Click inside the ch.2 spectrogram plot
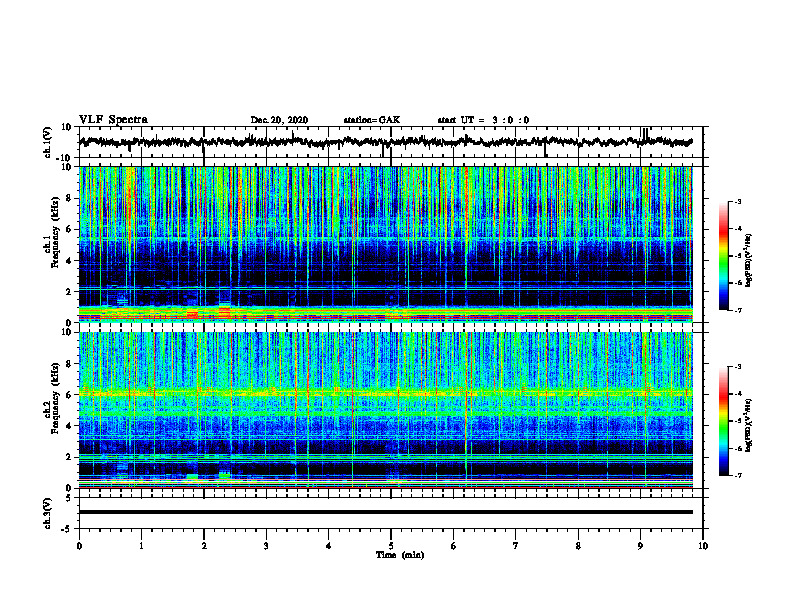 [x=385, y=410]
